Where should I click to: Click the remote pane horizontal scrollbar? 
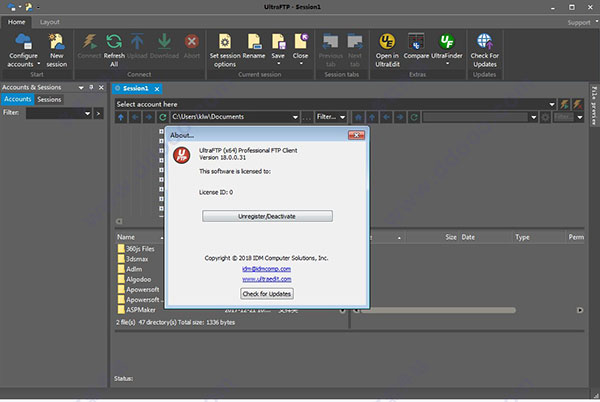pyautogui.click(x=439, y=310)
